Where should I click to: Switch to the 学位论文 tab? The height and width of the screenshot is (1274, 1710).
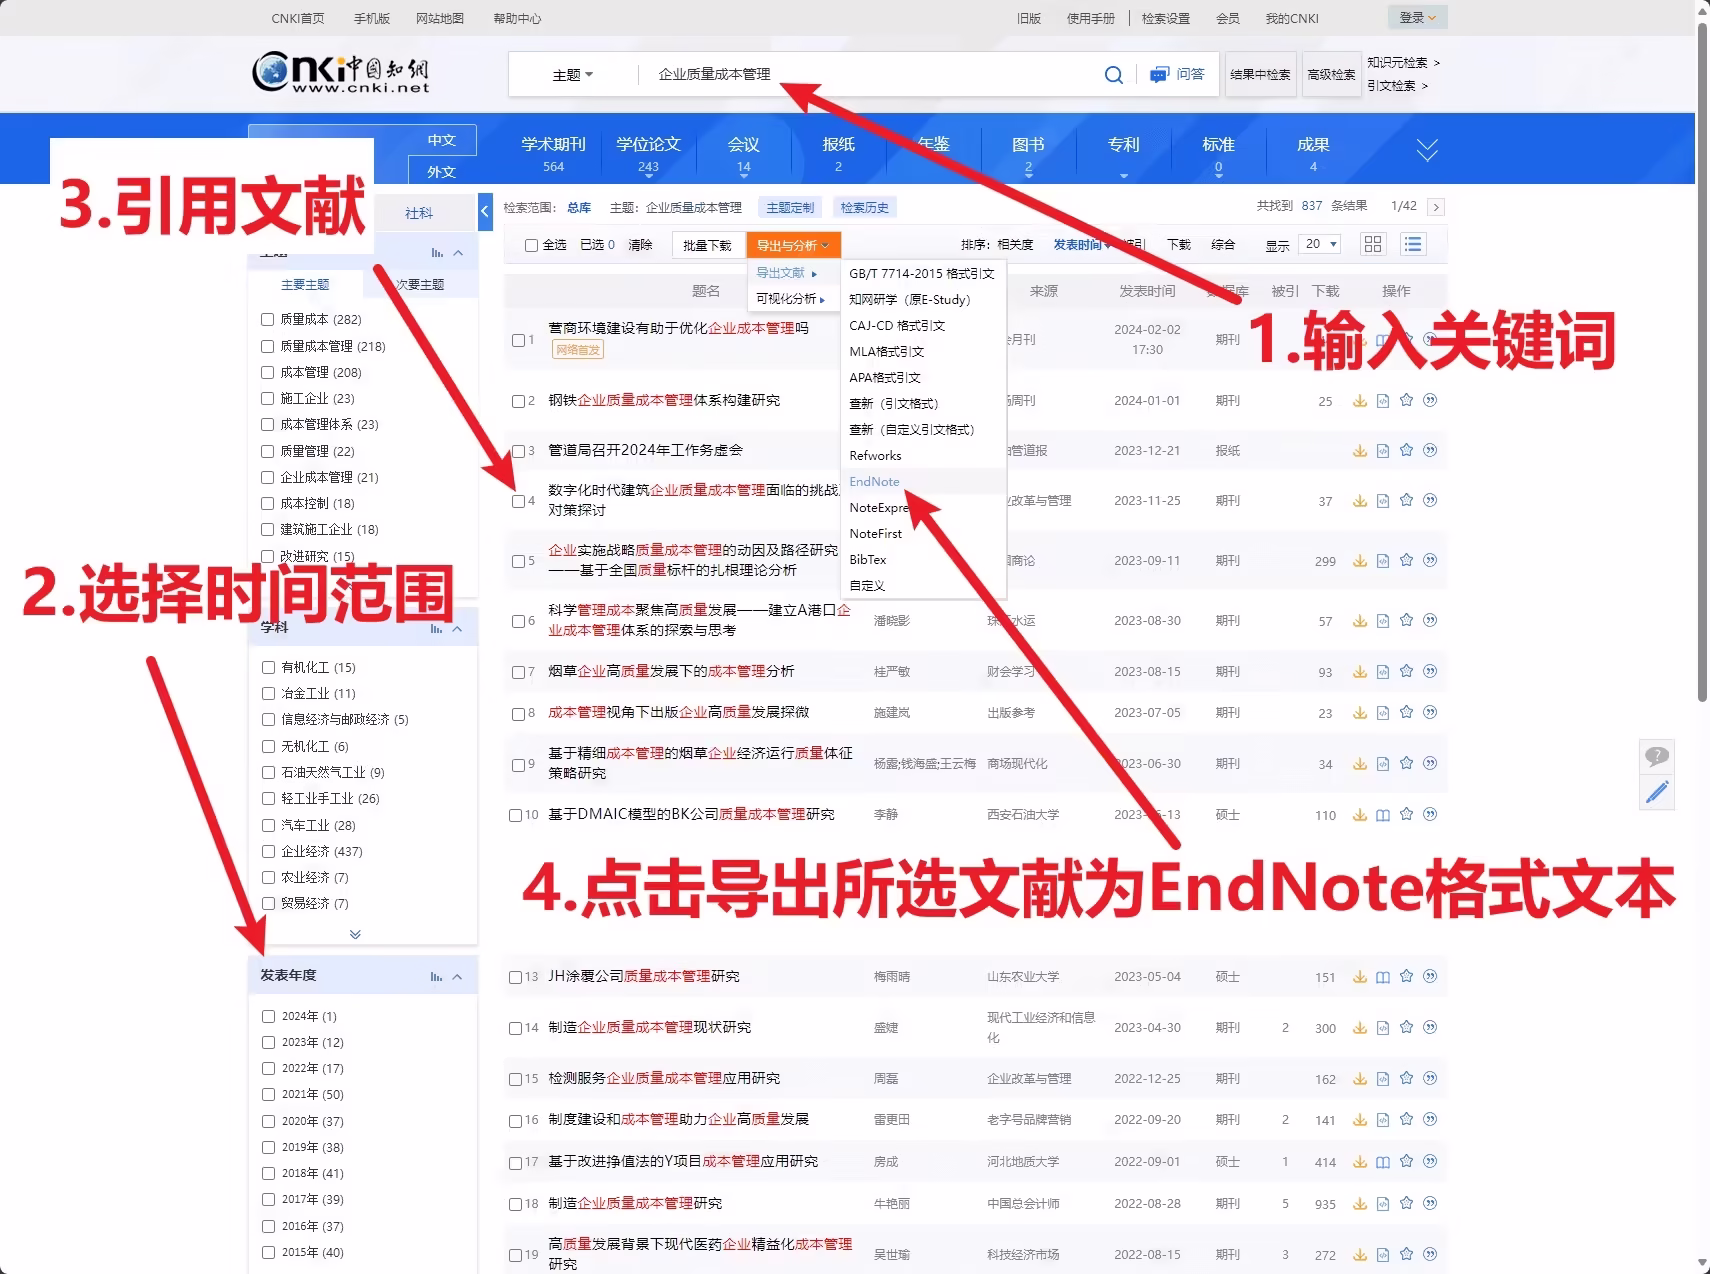click(648, 145)
